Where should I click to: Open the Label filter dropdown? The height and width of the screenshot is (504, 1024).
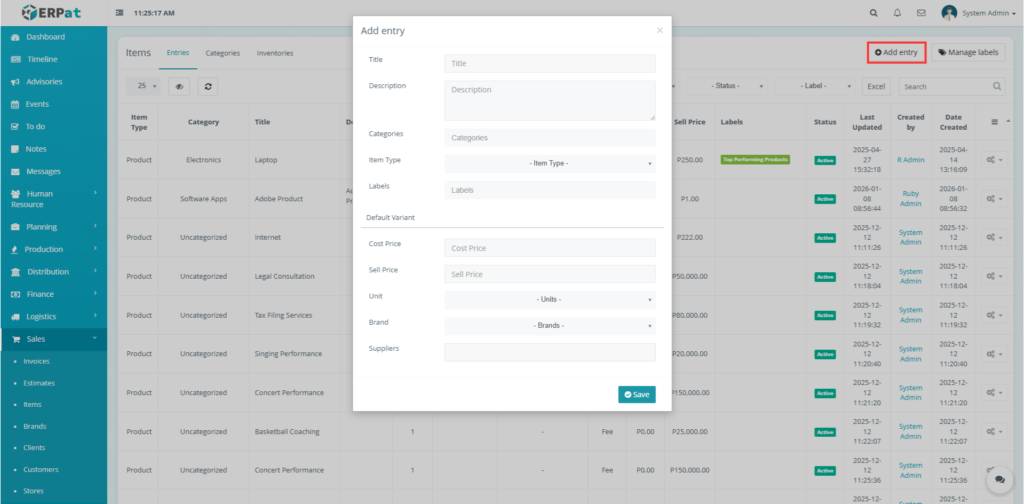click(x=816, y=86)
